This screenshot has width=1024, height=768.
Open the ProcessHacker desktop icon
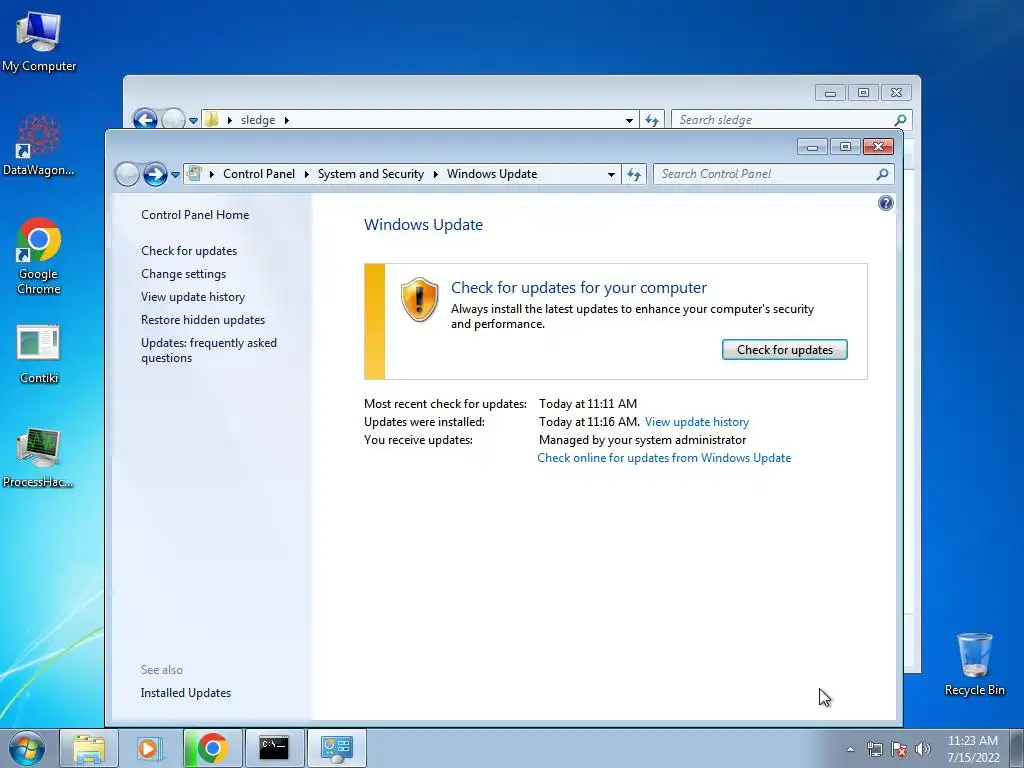(x=39, y=457)
